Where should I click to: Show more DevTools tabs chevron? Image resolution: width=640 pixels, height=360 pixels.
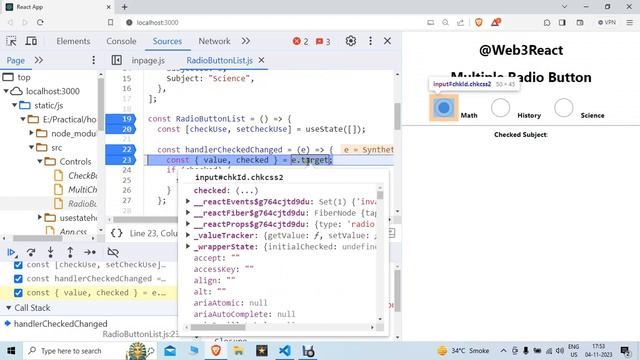click(x=245, y=41)
